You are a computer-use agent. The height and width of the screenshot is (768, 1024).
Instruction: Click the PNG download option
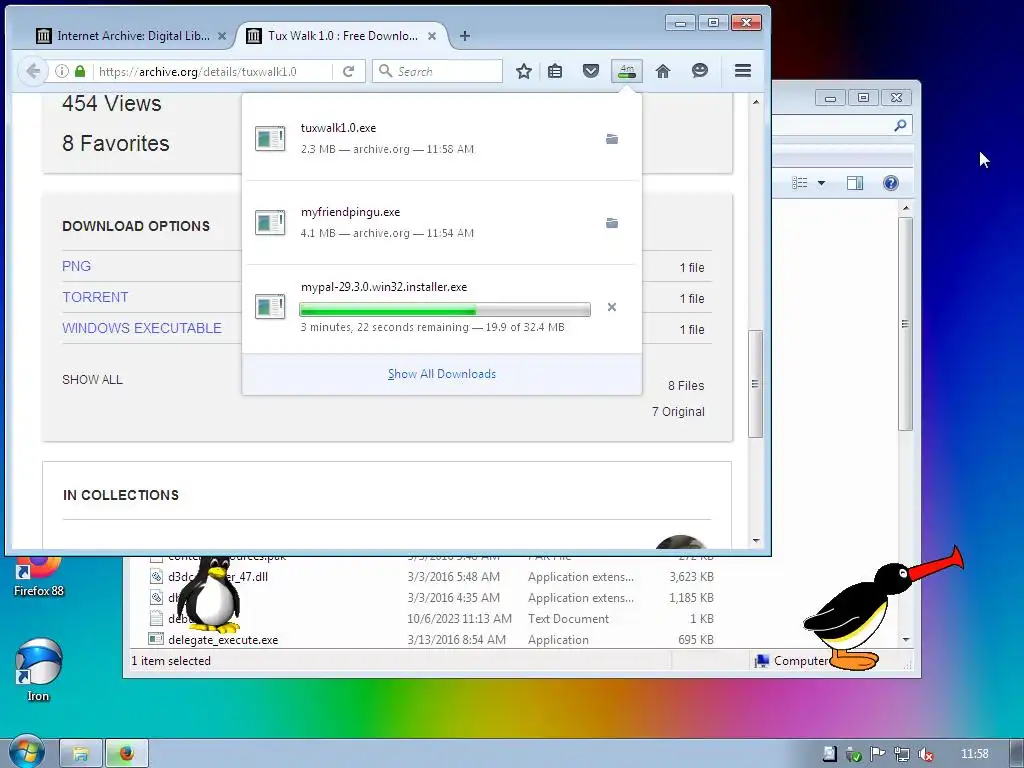pyautogui.click(x=76, y=266)
